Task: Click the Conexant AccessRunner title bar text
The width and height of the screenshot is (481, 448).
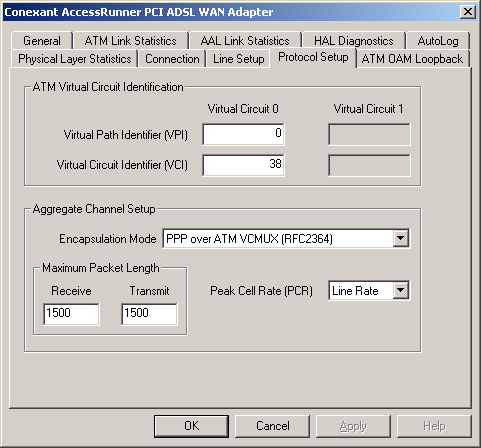Action: [x=139, y=12]
